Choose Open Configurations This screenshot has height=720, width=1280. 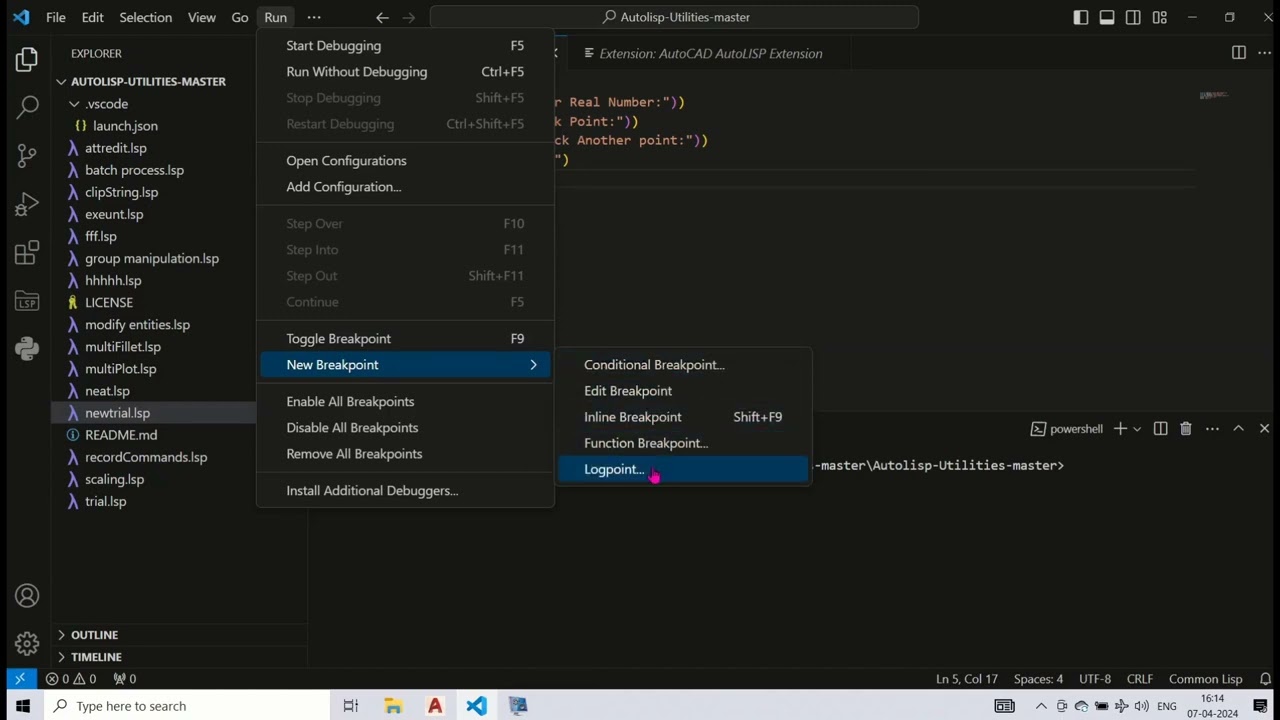click(x=405, y=161)
